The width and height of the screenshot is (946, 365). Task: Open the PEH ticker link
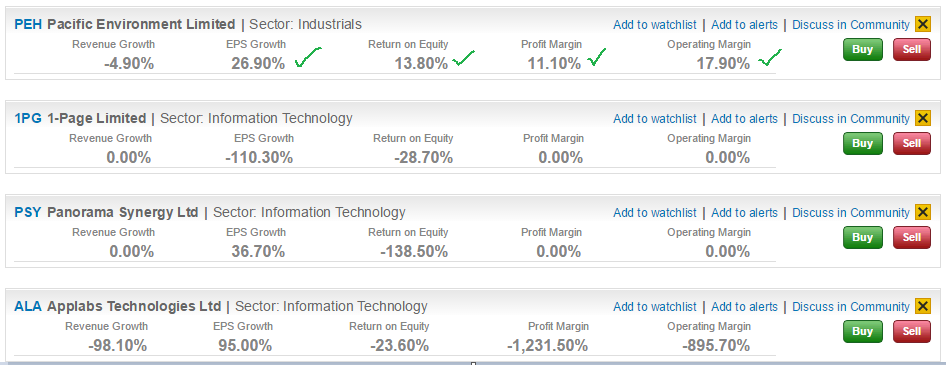point(28,25)
